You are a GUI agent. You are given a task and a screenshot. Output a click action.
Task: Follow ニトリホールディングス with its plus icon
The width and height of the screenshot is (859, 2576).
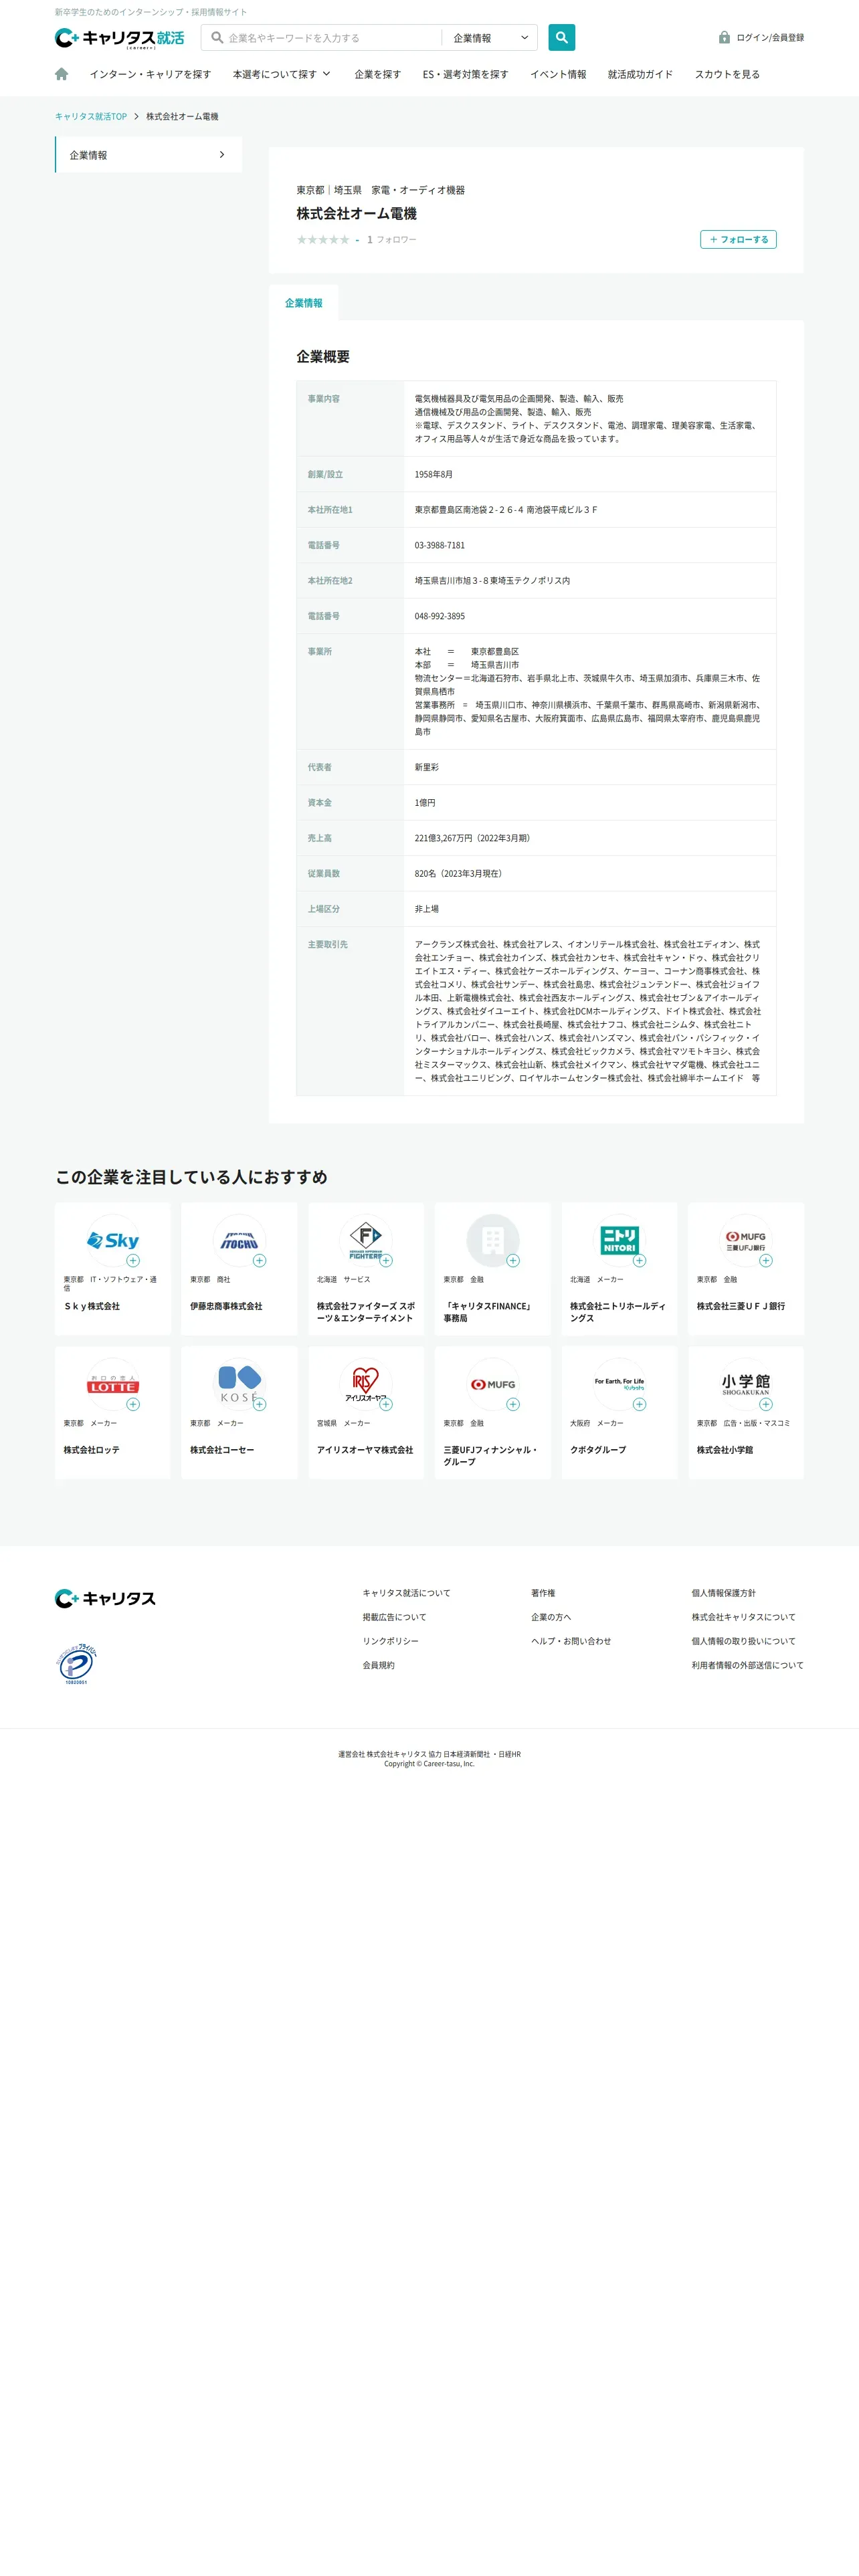point(640,1261)
